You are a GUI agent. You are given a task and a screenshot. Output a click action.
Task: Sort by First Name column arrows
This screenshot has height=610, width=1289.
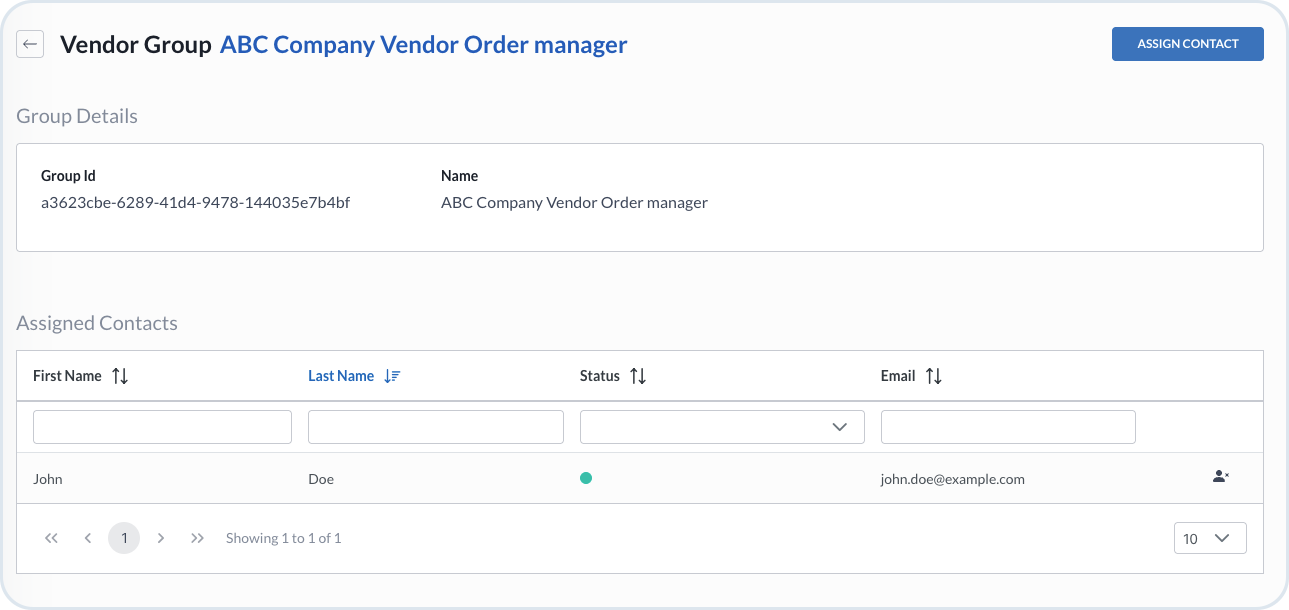point(120,376)
